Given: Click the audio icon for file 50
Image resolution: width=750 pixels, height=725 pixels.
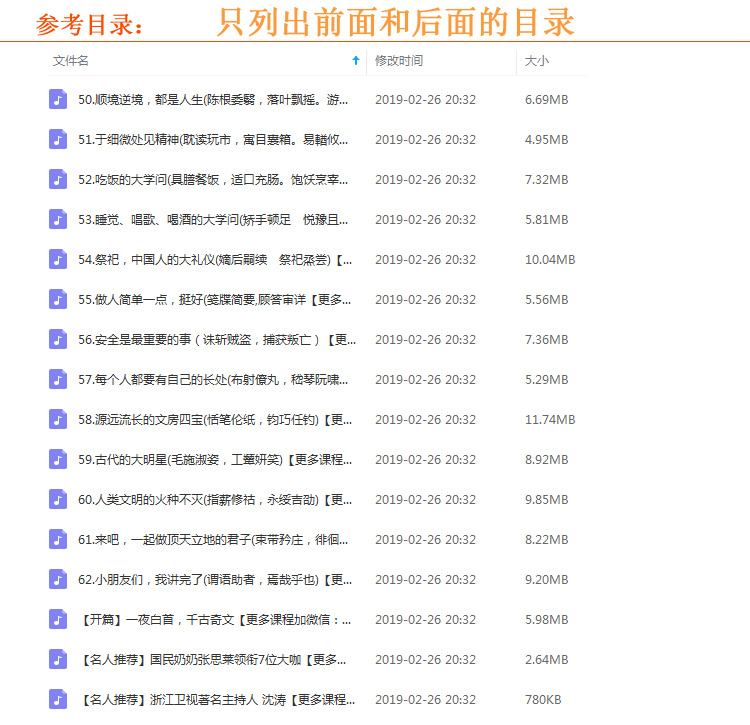Looking at the screenshot, I should pos(58,99).
